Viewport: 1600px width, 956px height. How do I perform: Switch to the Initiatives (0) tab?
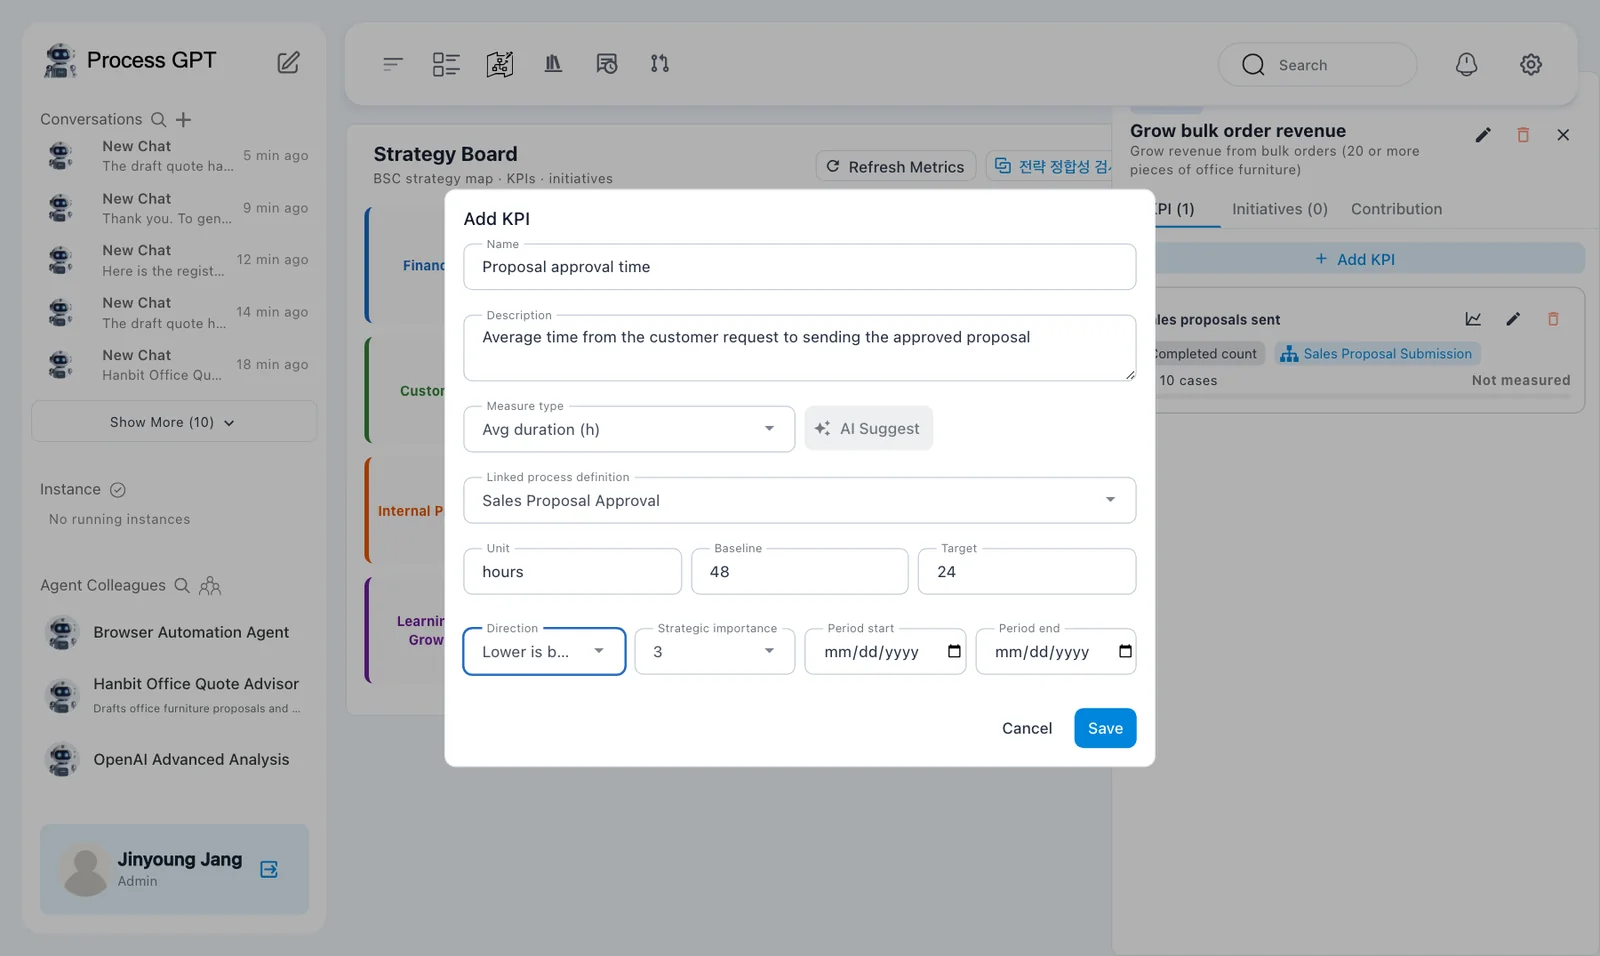[x=1279, y=209]
